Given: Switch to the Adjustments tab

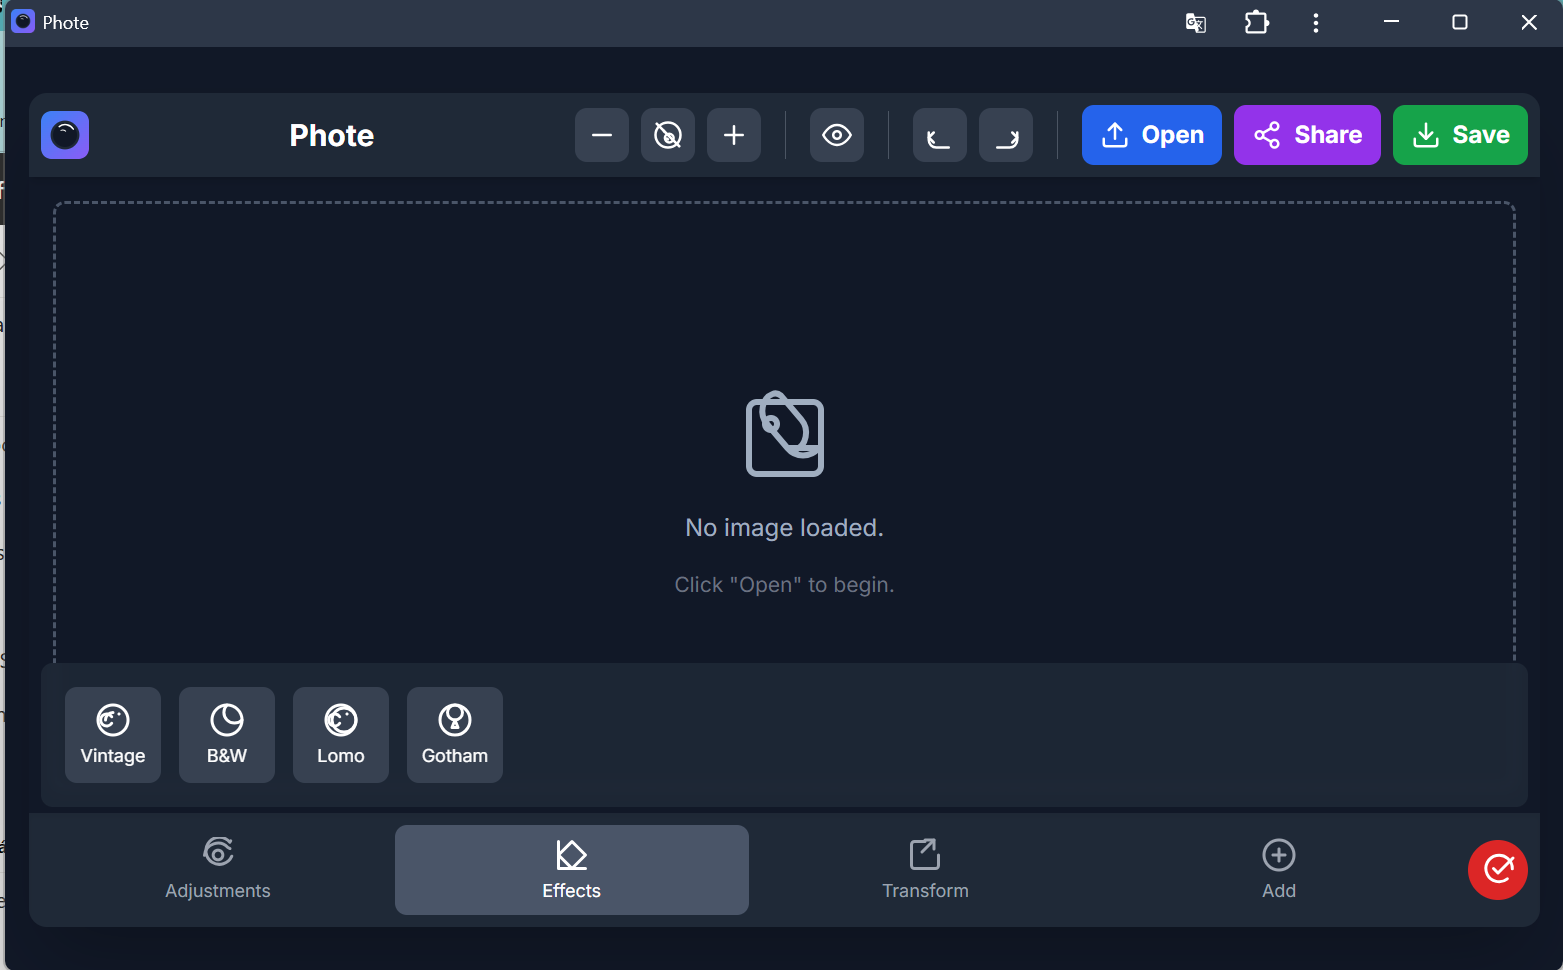Looking at the screenshot, I should click(218, 870).
